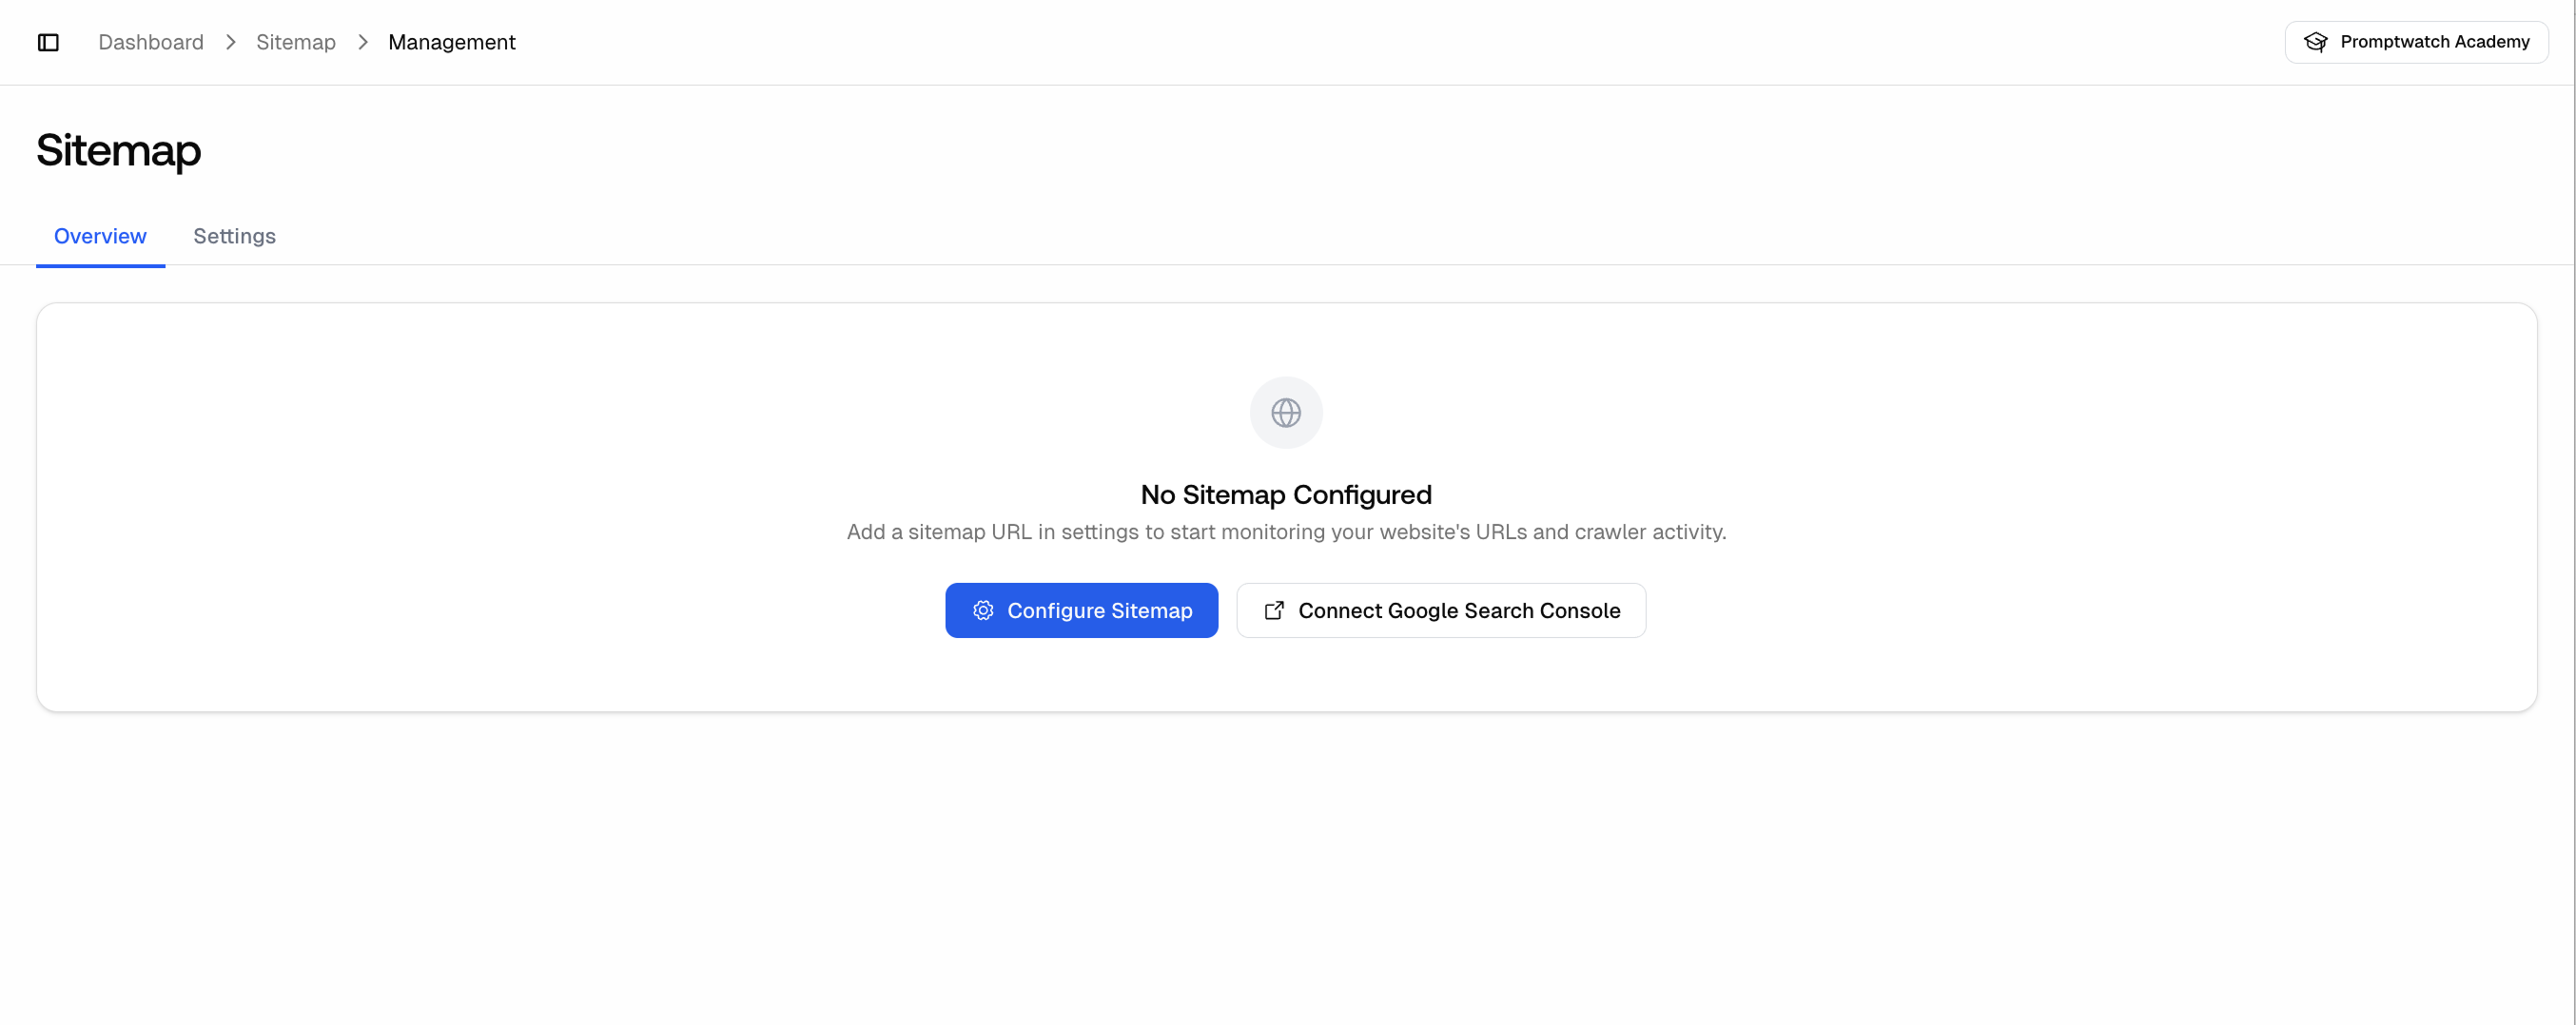Connect Google Search Console
The image size is (2576, 1025).
1441,610
